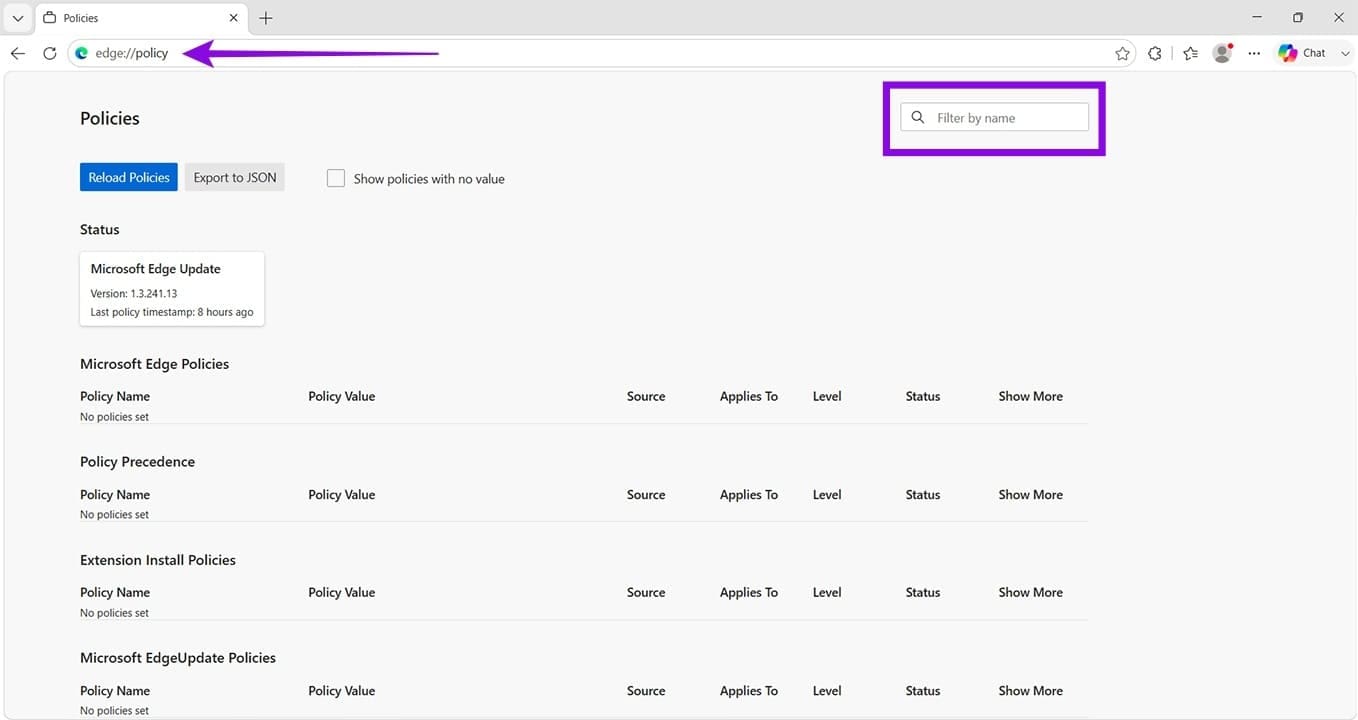The height and width of the screenshot is (720, 1358).
Task: Click Source header under Microsoft Edge Policies
Action: click(646, 396)
